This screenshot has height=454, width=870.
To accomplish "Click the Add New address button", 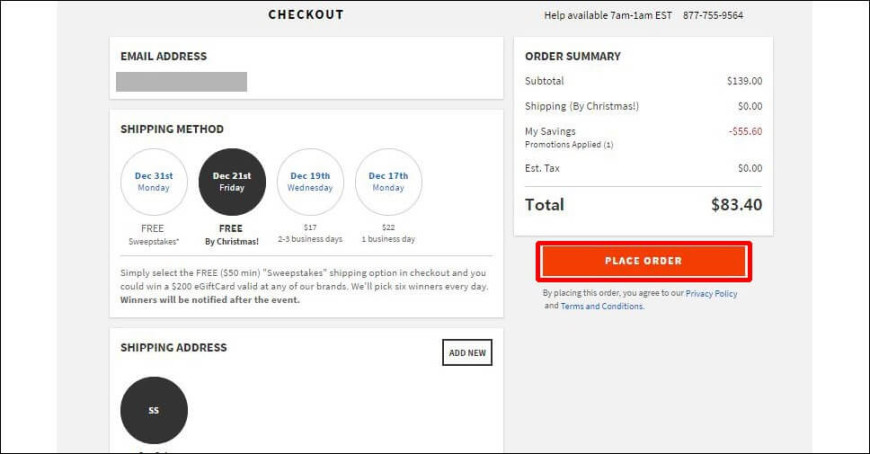I will coord(467,352).
